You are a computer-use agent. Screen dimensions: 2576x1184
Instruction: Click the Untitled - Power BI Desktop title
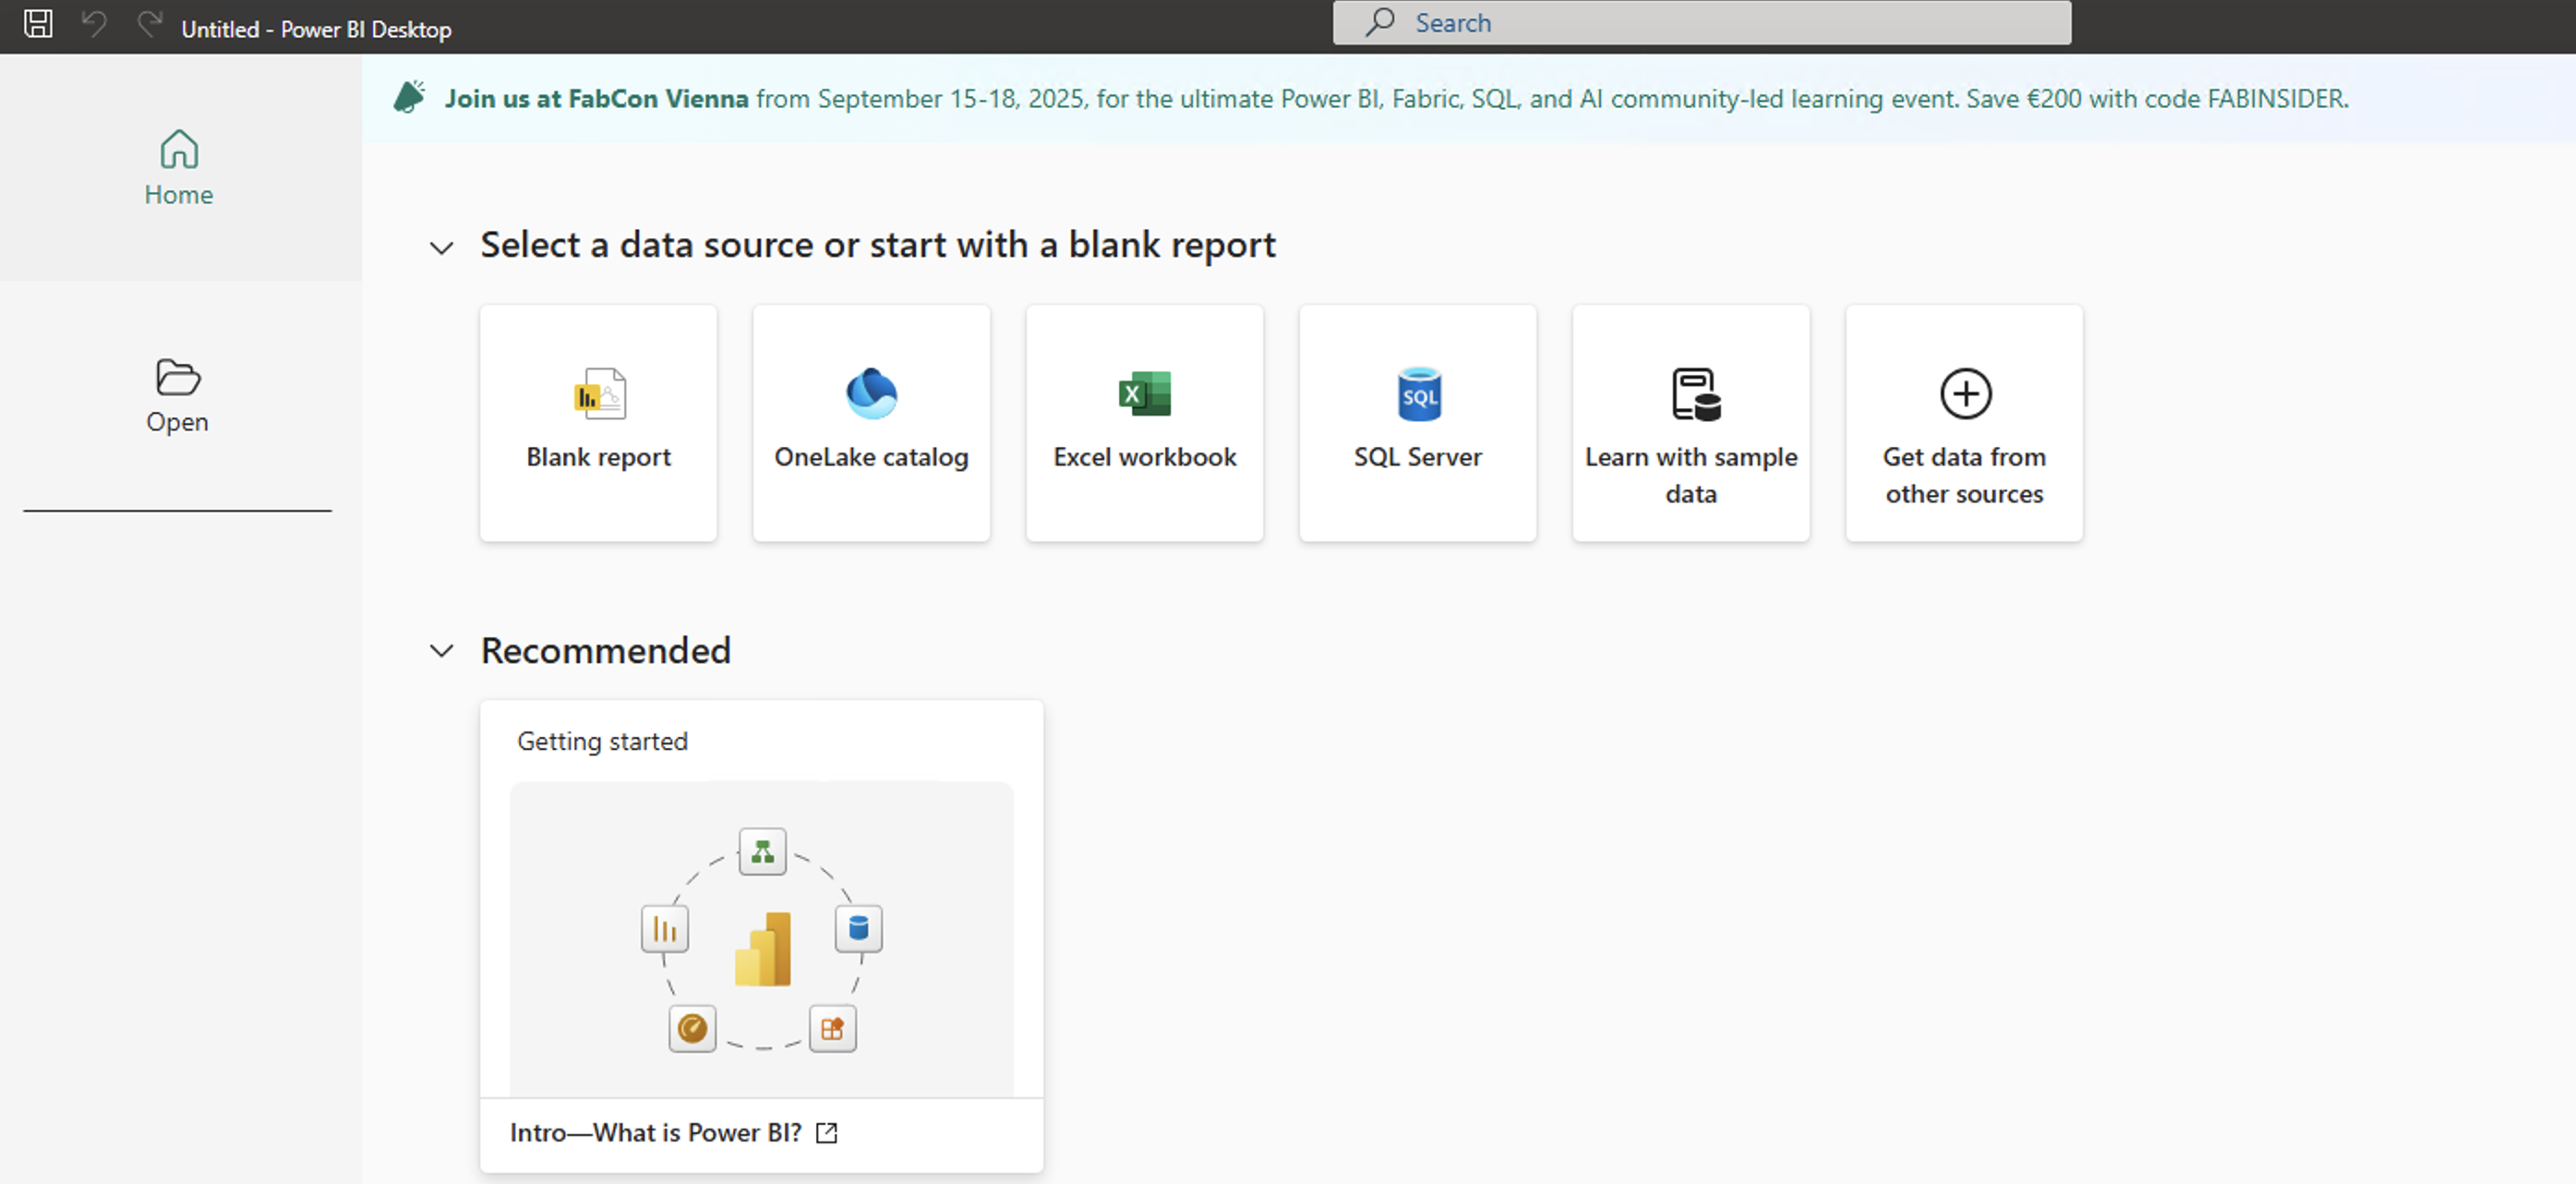pos(316,29)
